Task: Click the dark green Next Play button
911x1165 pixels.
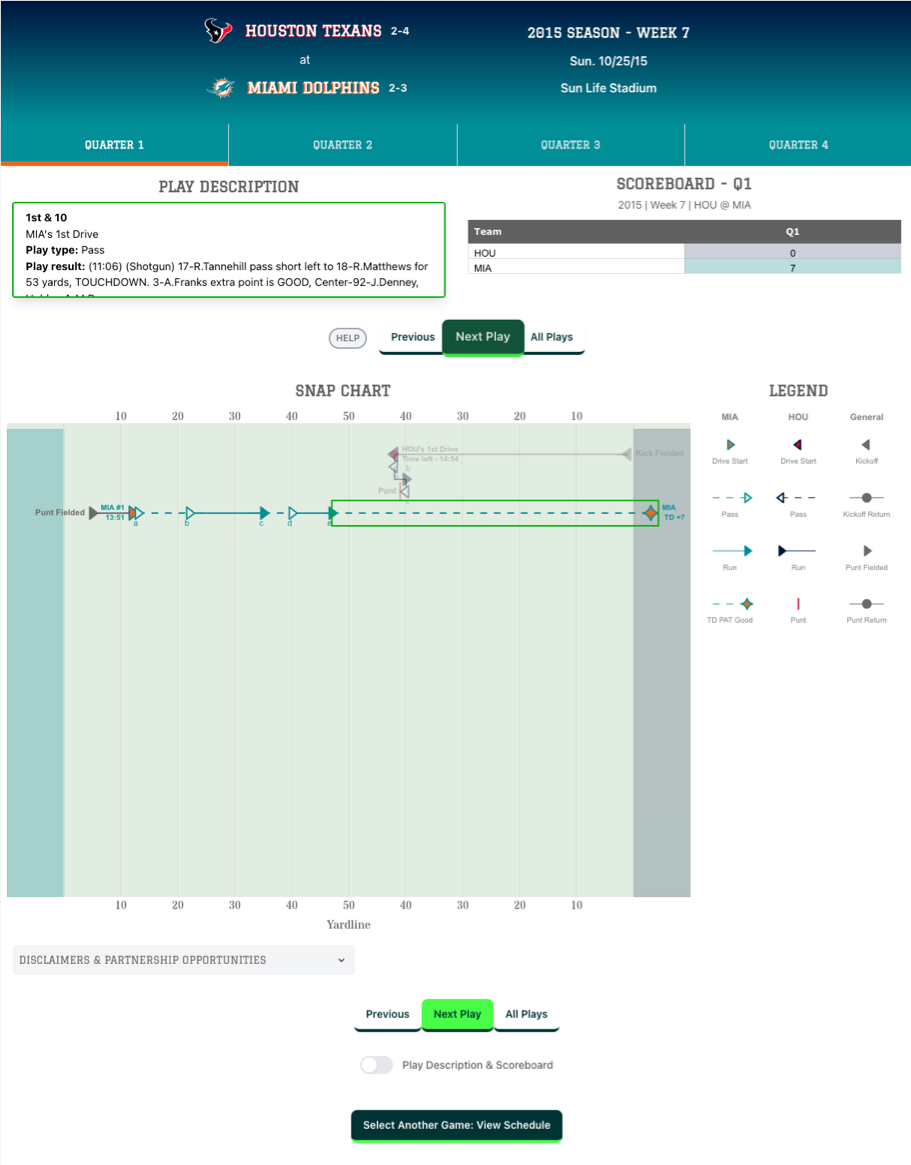Action: [x=483, y=337]
